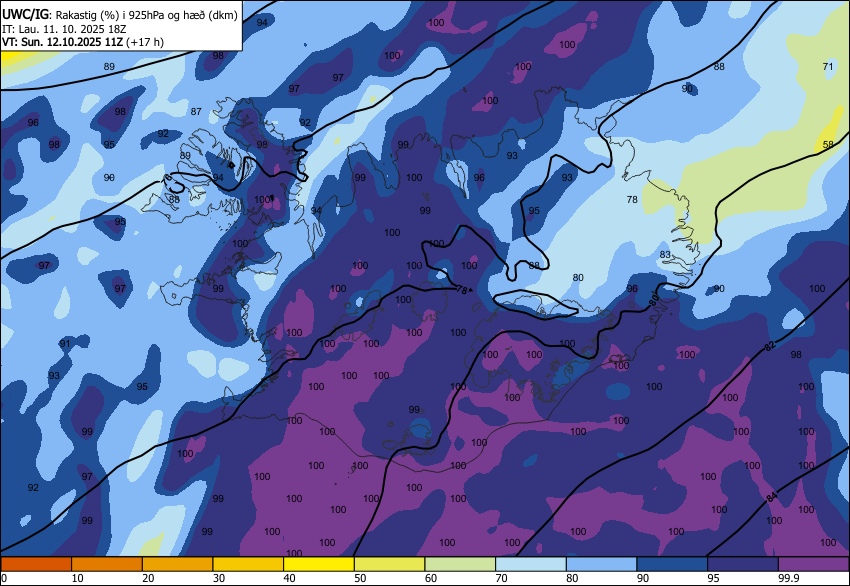
Task: Choose the light green 60–70 legend swatch
Action: 460,564
